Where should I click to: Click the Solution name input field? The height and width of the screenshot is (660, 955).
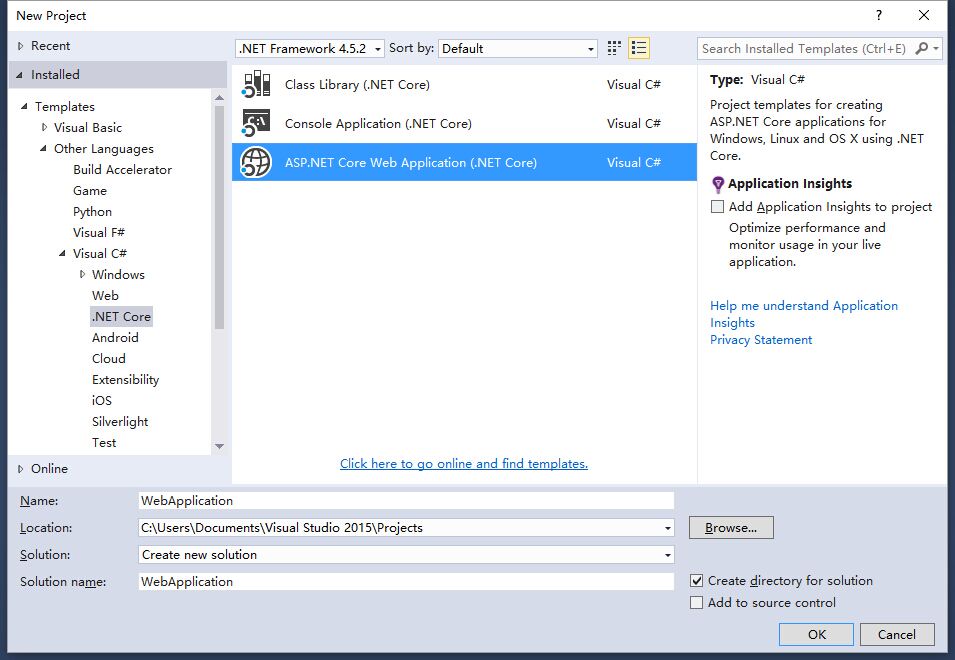pyautogui.click(x=406, y=581)
